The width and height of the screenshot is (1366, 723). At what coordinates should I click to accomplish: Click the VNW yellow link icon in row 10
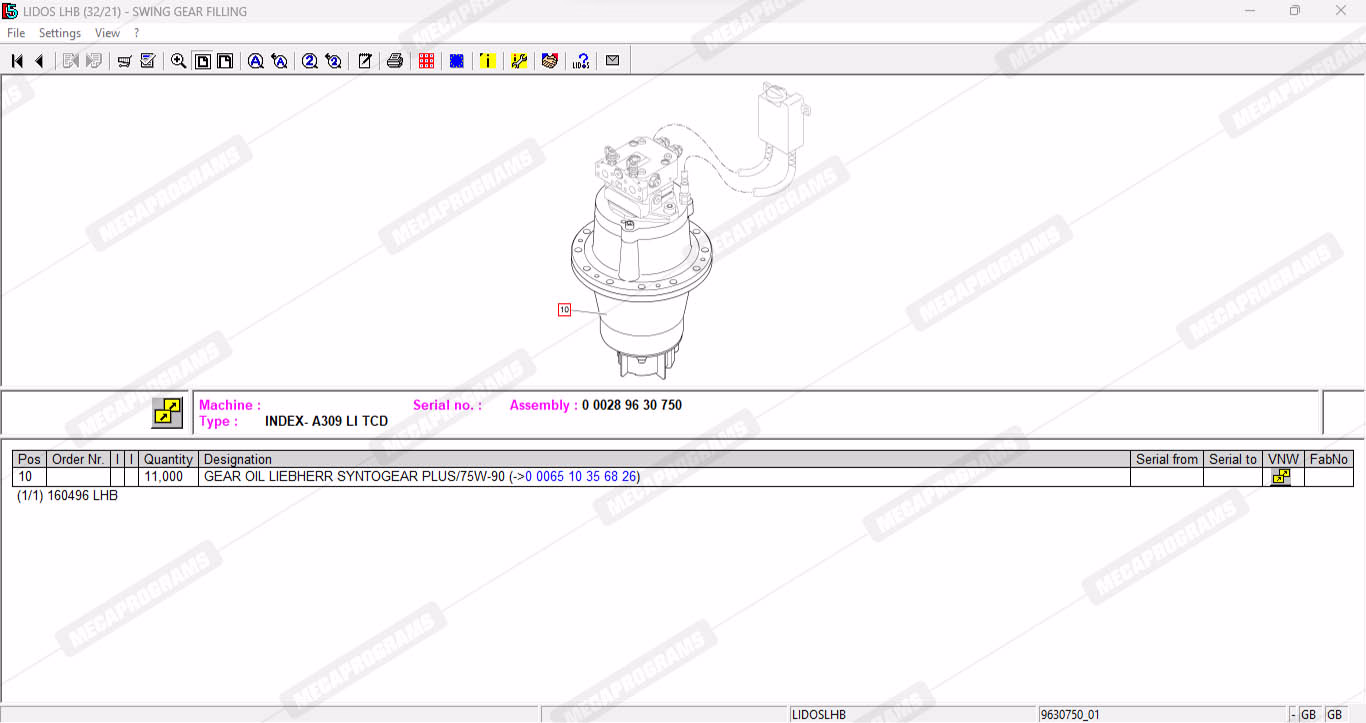[x=1281, y=477]
